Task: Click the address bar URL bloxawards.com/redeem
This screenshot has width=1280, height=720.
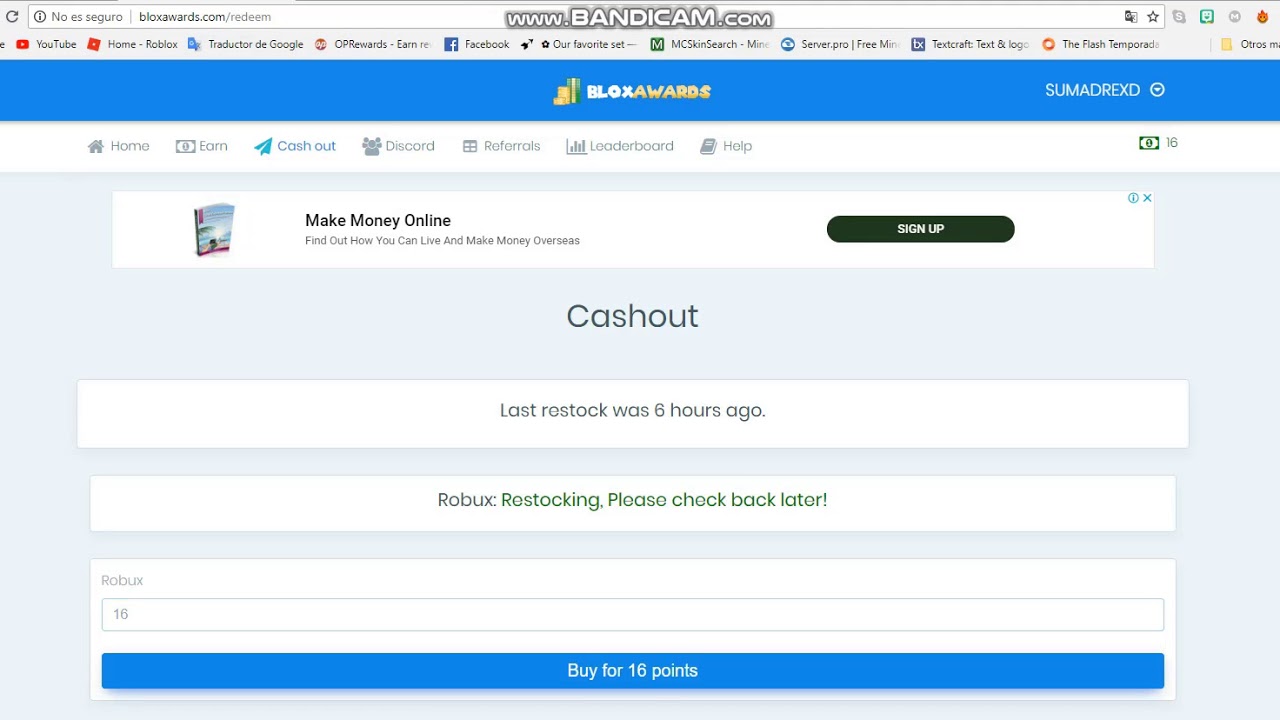Action: [x=205, y=17]
